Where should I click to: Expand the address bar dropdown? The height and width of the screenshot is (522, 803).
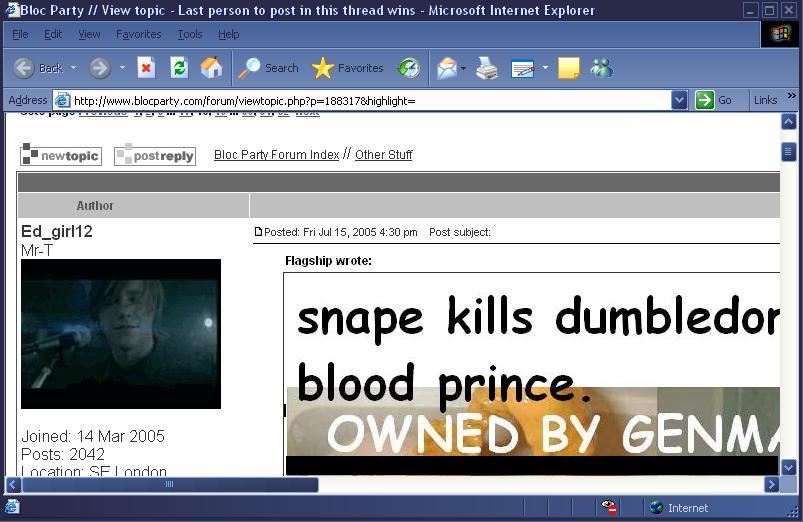tap(679, 100)
